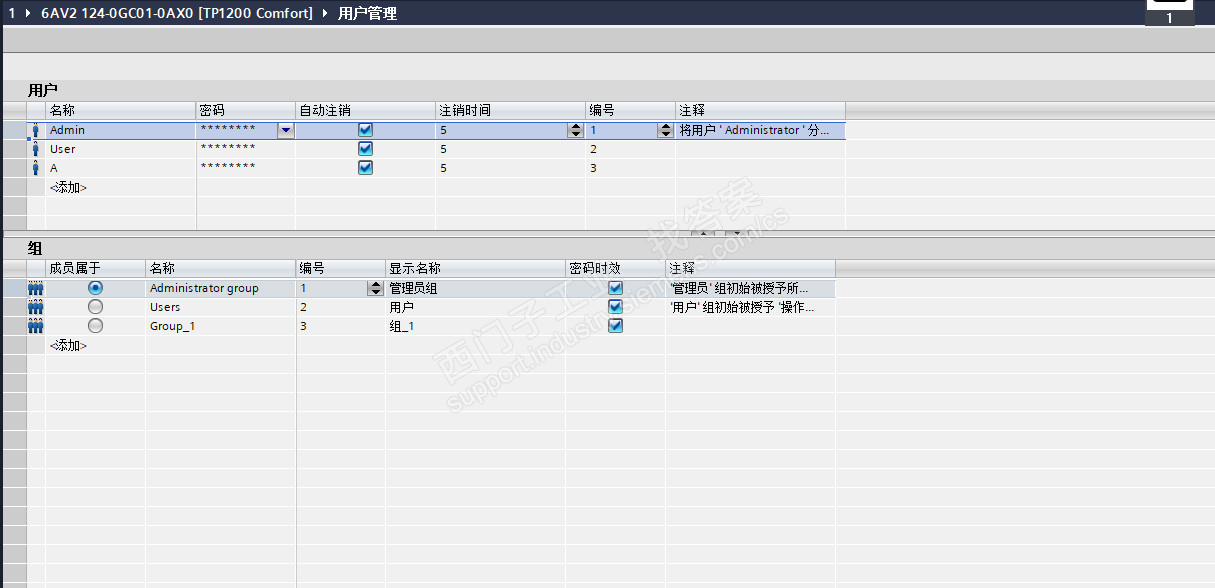Click the password field of User
The height and width of the screenshot is (588, 1215).
[245, 149]
